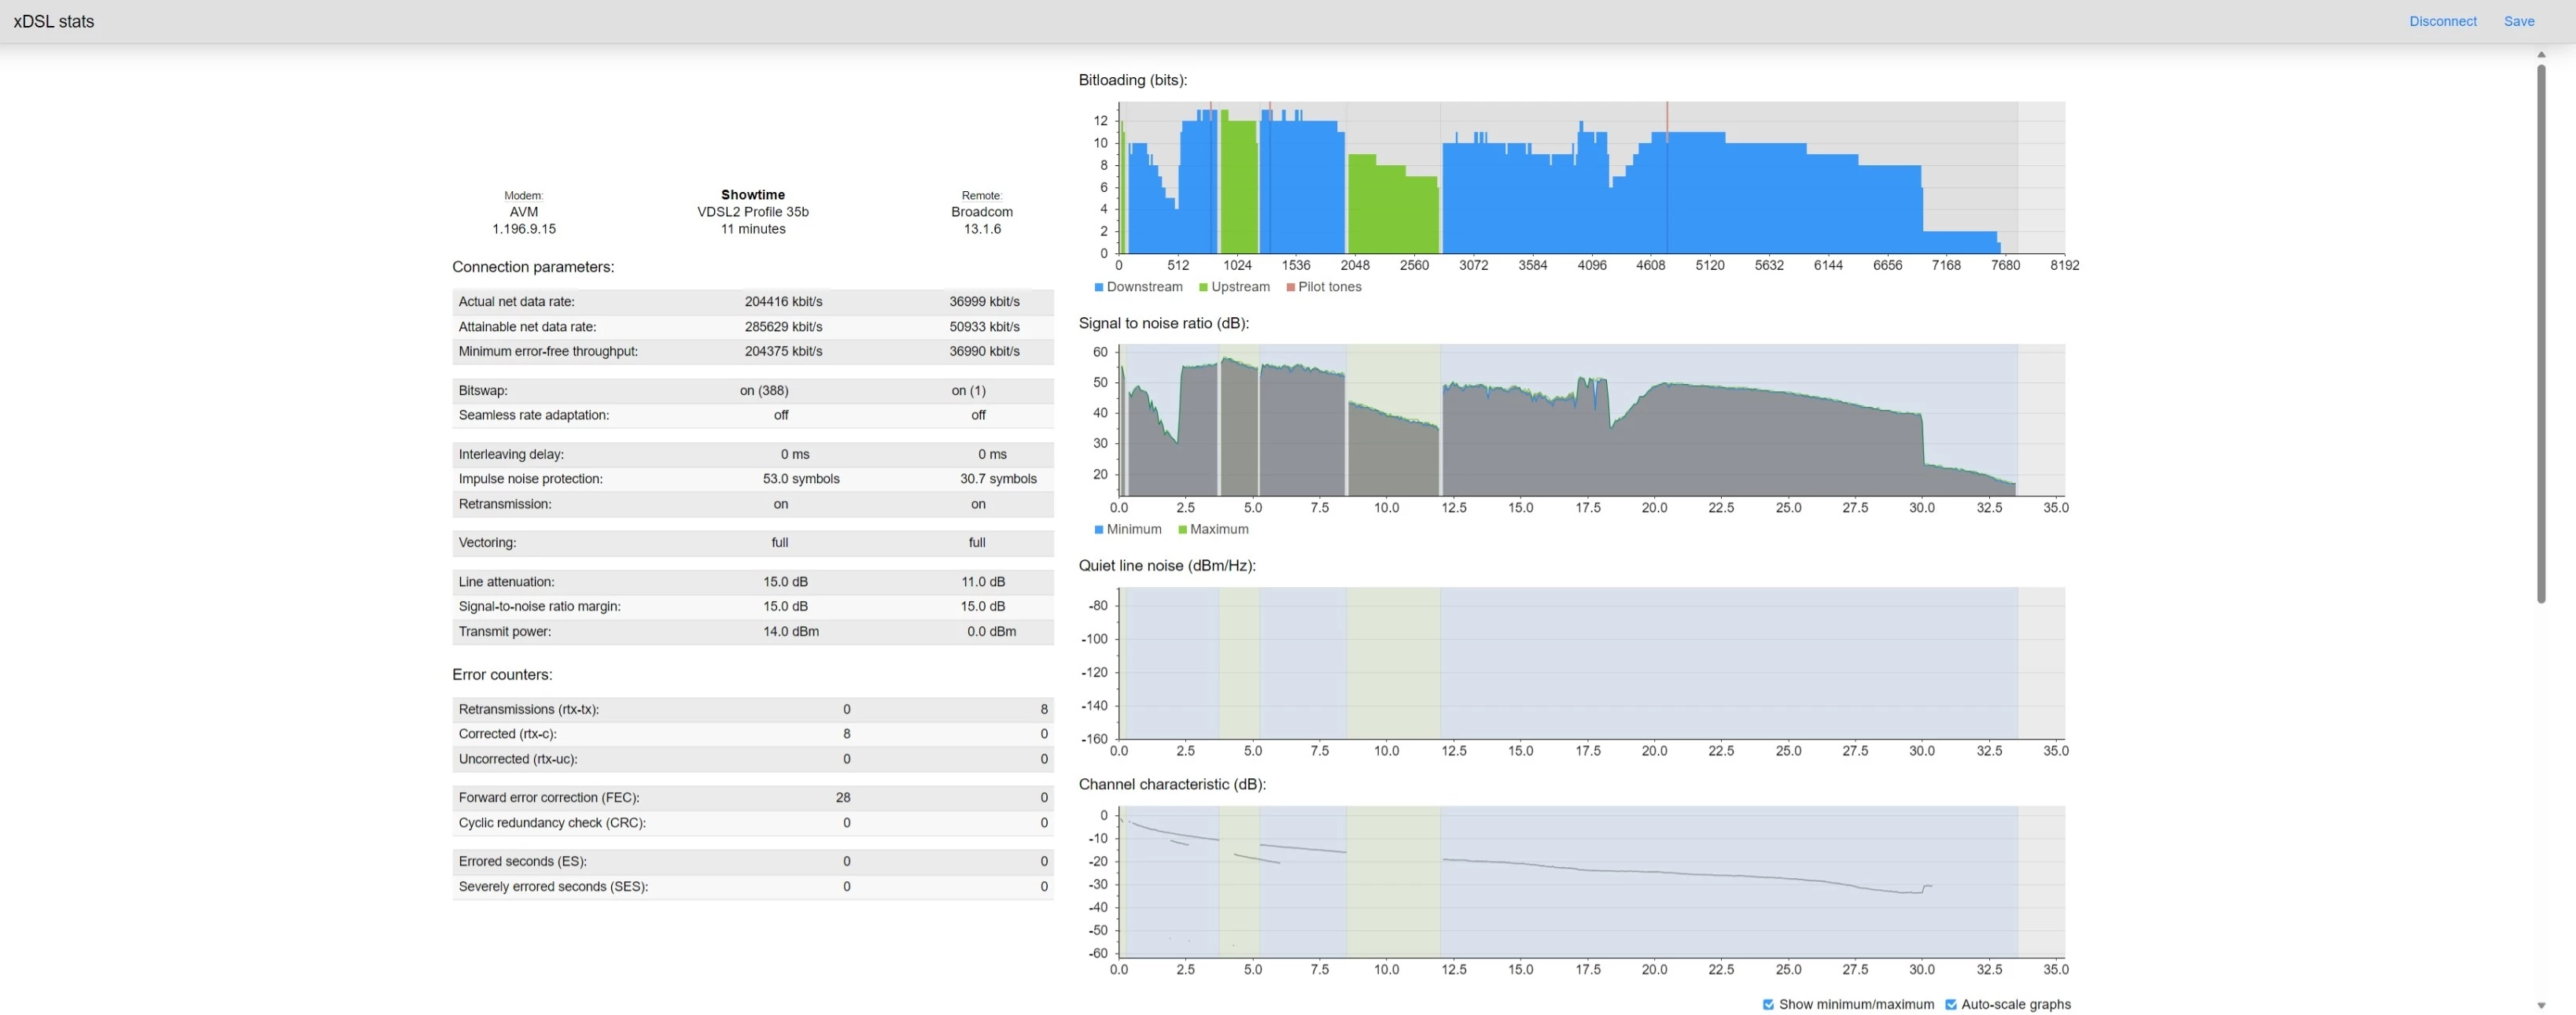Click the xDSL stats page title
This screenshot has width=2576, height=1015.
pos(54,21)
